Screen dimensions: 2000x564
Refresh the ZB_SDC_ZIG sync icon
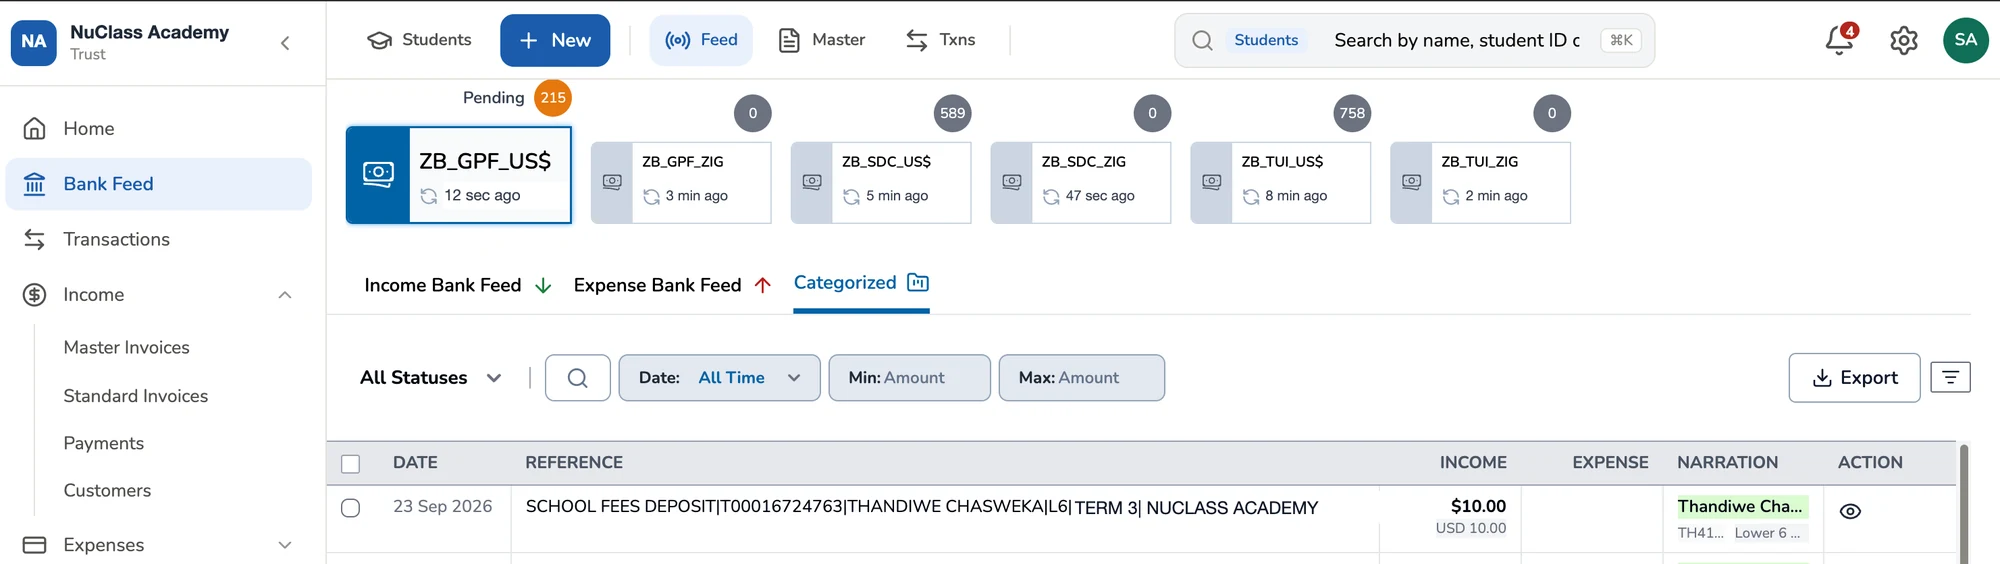[x=1051, y=196]
